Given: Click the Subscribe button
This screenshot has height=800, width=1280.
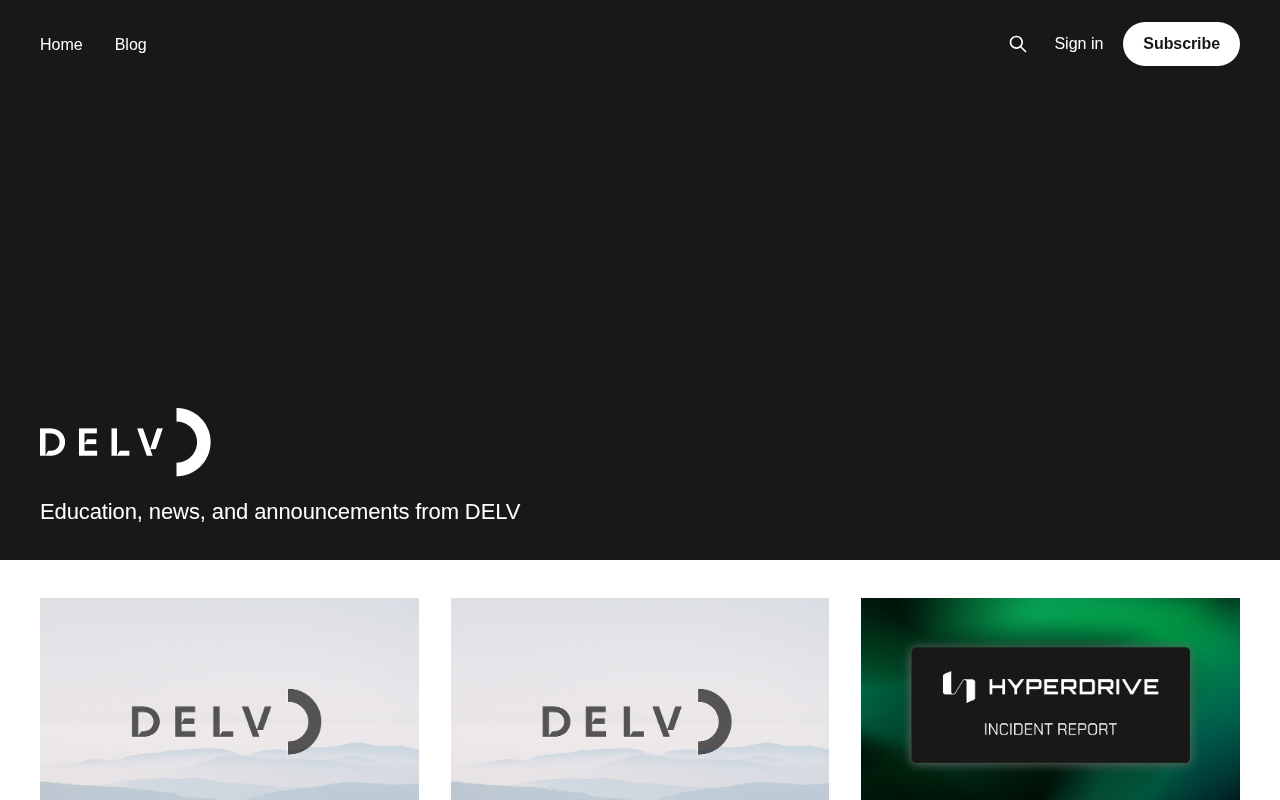Looking at the screenshot, I should point(1181,44).
